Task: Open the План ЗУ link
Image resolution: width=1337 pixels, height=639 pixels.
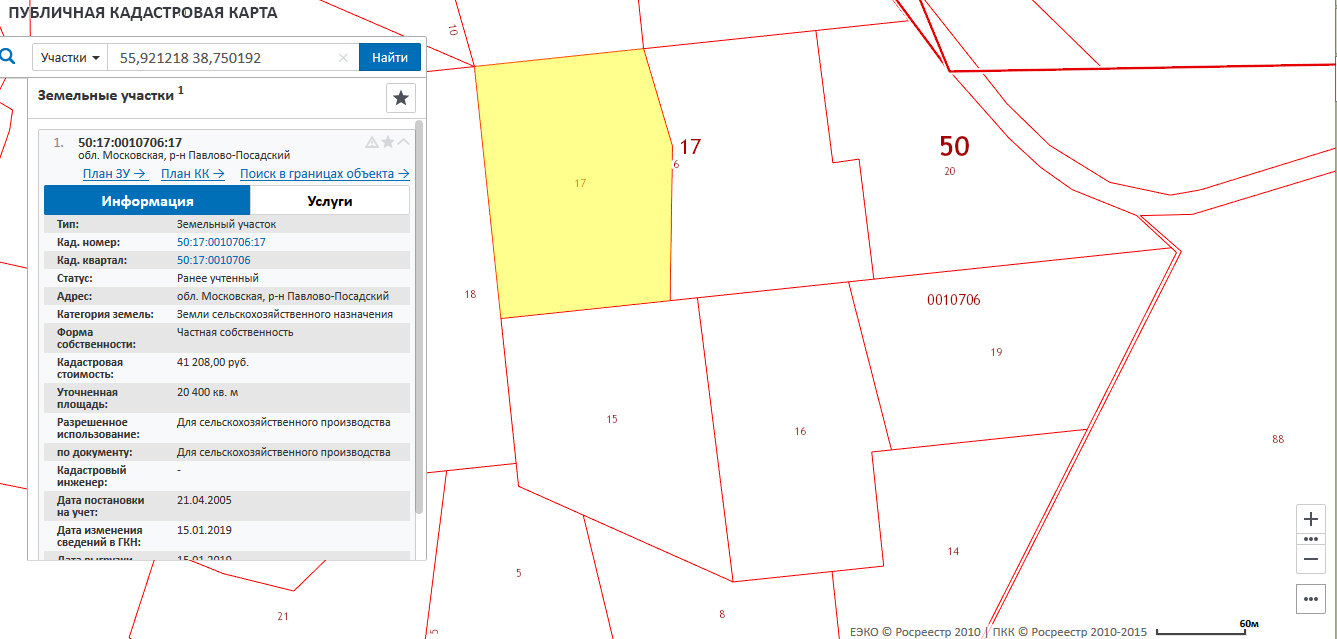Action: point(114,174)
